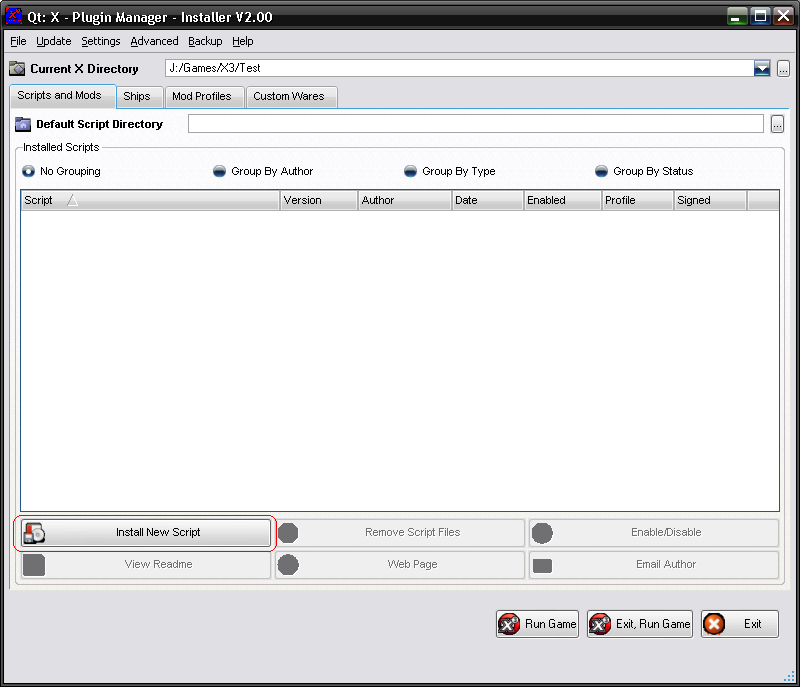Switch to the Custom Wares tab
The width and height of the screenshot is (800, 687).
(291, 96)
